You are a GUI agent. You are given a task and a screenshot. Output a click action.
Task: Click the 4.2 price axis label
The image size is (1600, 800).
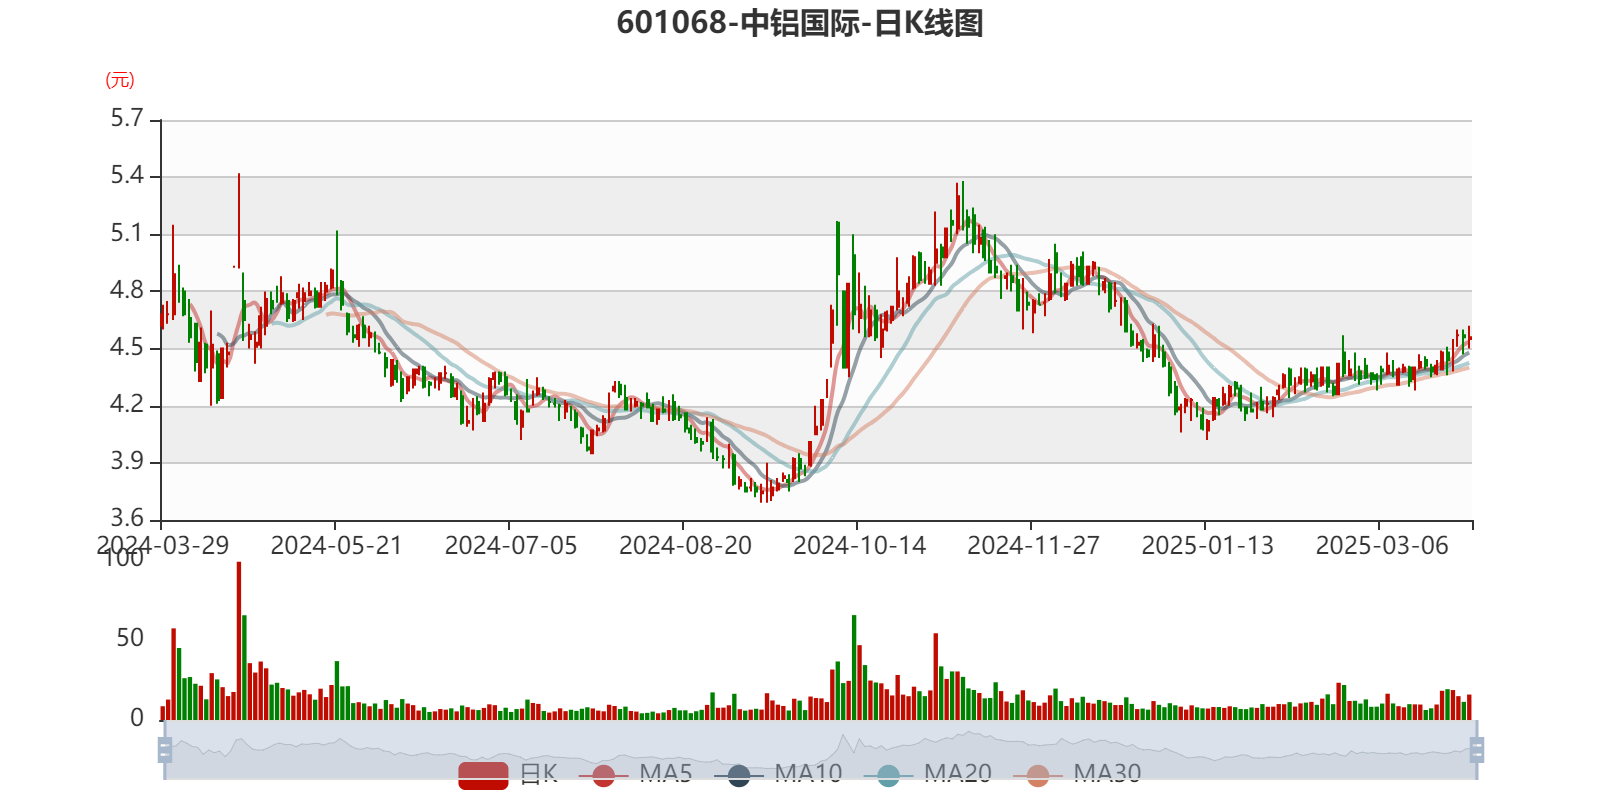tap(127, 405)
